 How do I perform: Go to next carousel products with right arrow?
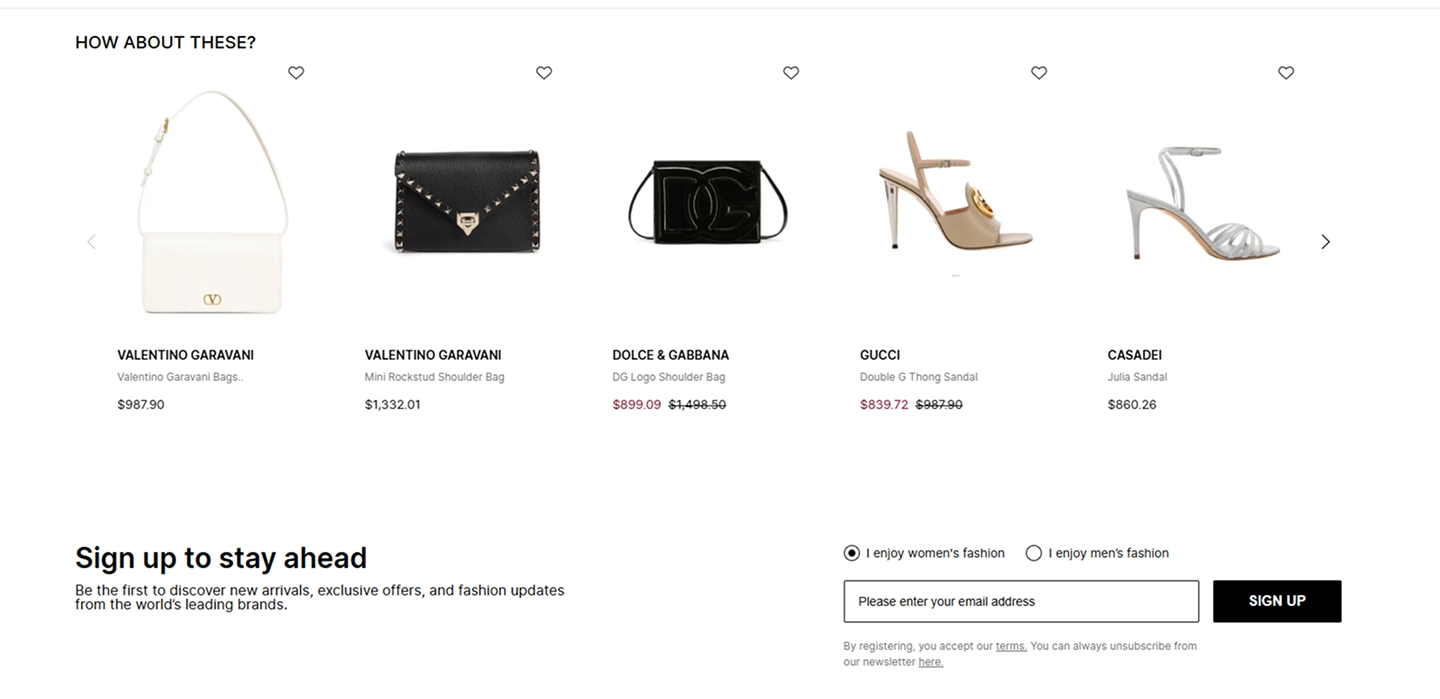pyautogui.click(x=1325, y=242)
